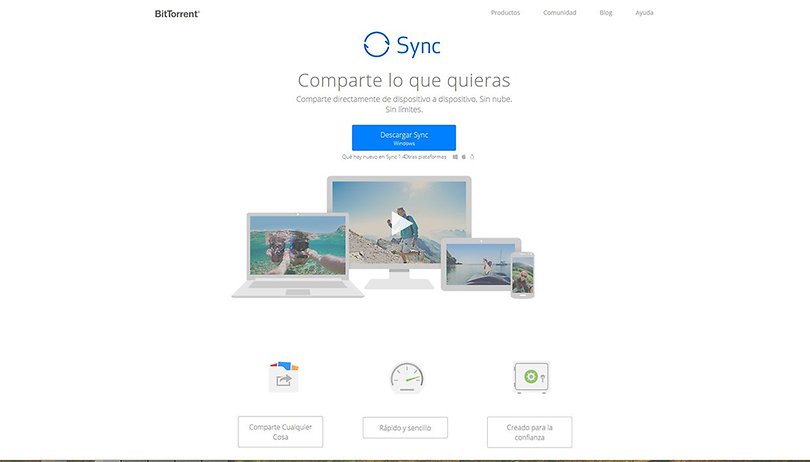
Task: Click the 'Creado para la confianza' button
Action: click(529, 432)
